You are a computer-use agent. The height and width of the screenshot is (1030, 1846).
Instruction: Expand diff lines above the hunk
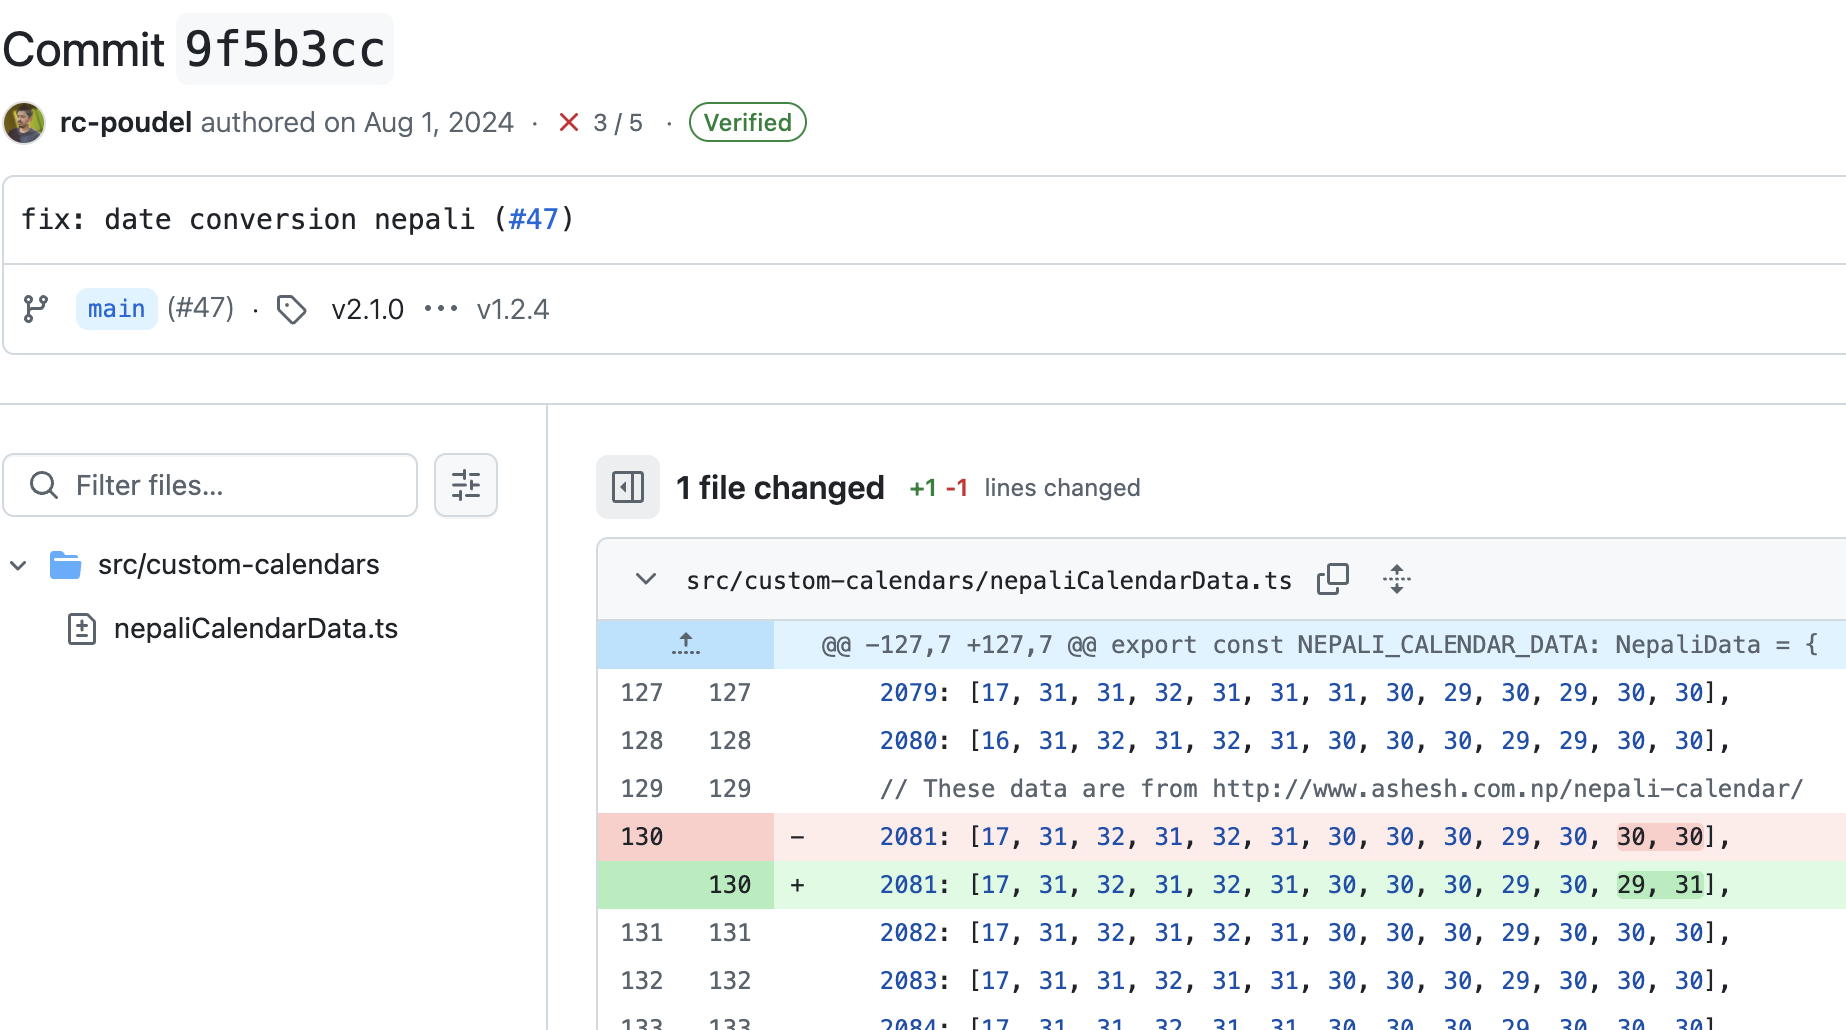(686, 644)
